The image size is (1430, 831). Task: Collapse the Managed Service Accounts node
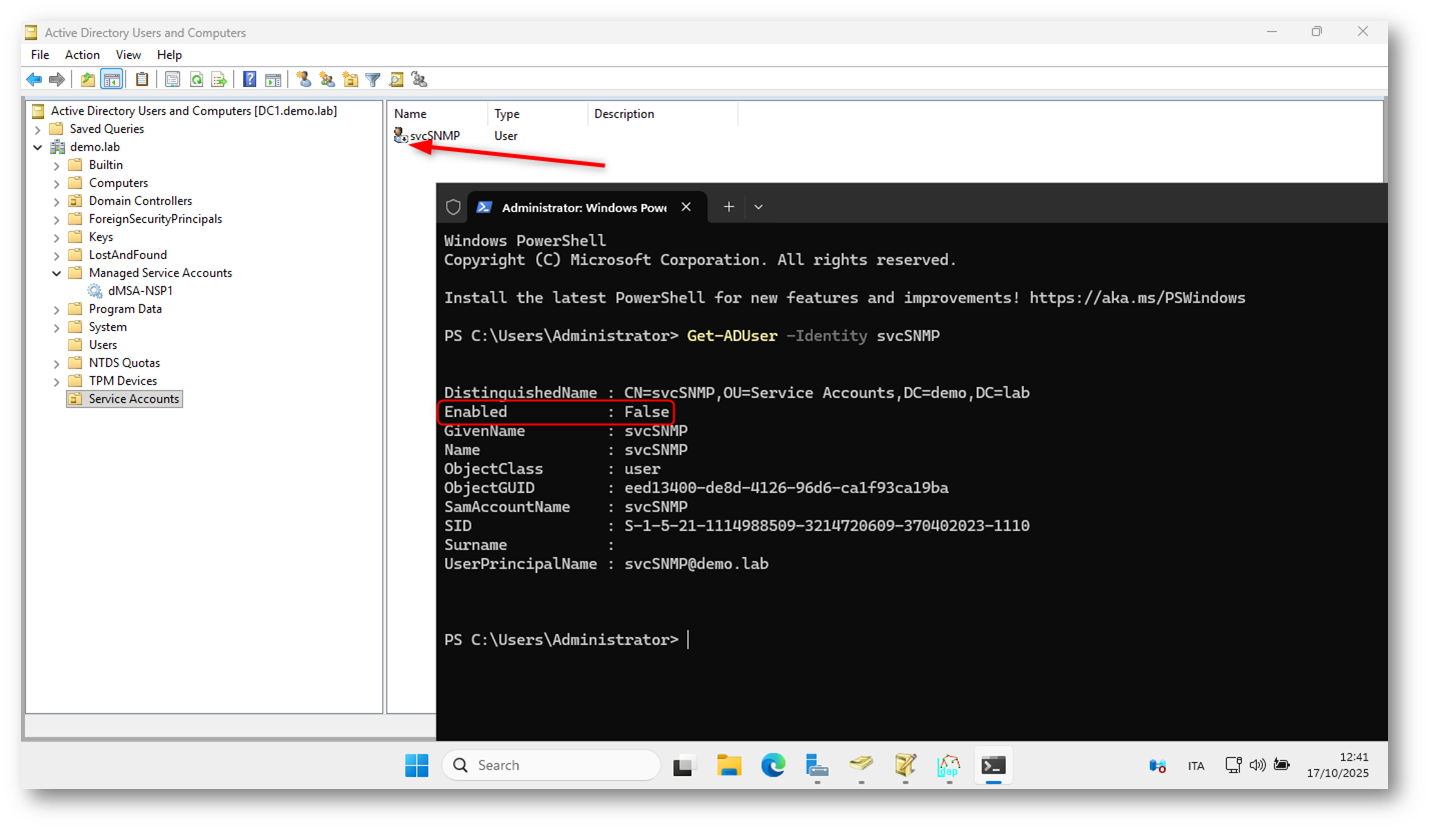click(x=57, y=272)
